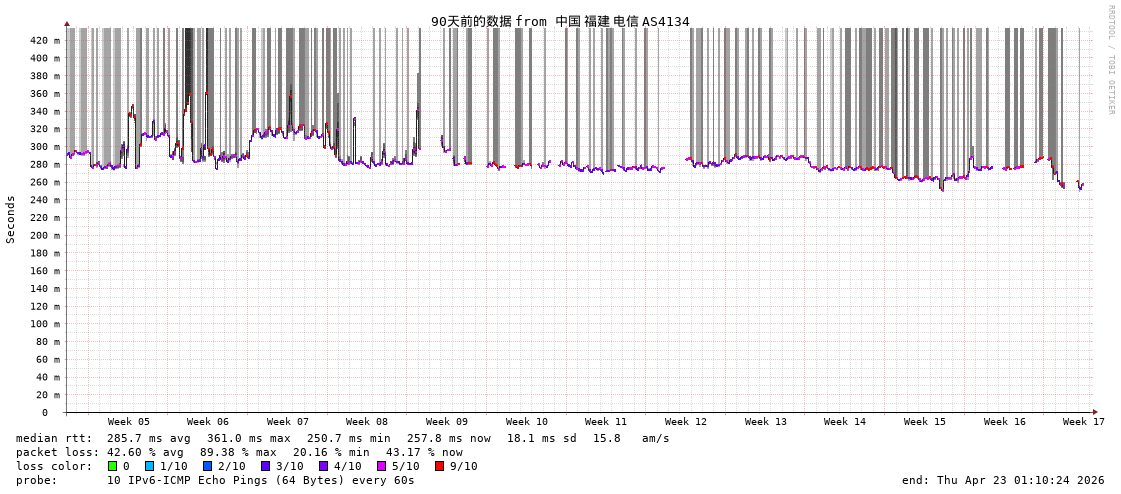The width and height of the screenshot is (1121, 494).
Task: Click the 200 m y-axis tick label
Action: (46, 236)
